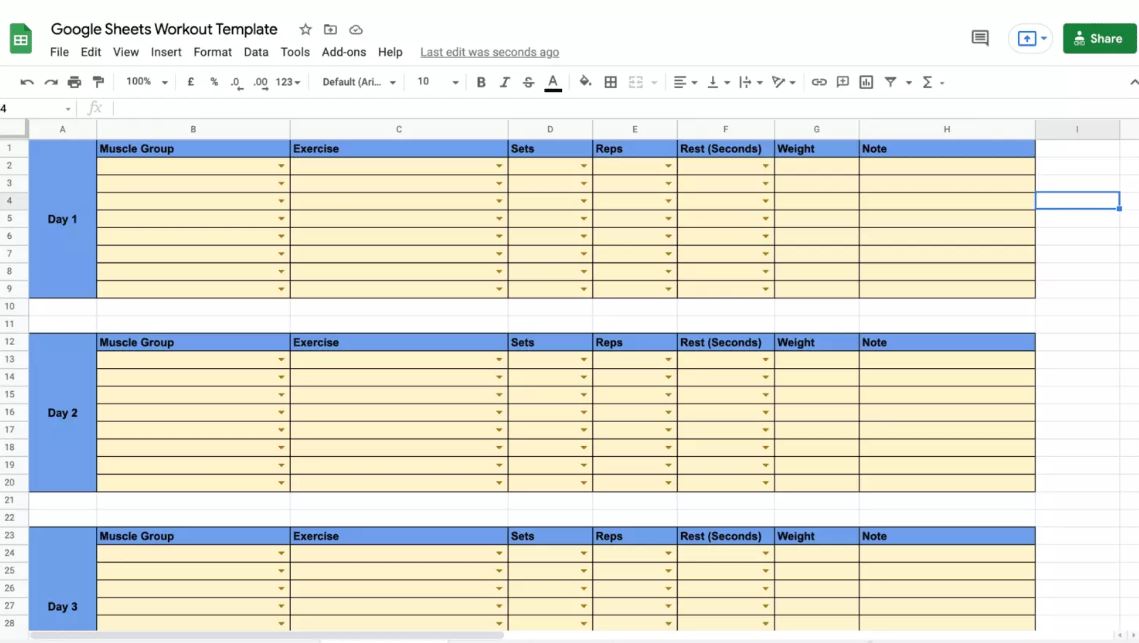Format as currency with pound icon

tap(190, 82)
